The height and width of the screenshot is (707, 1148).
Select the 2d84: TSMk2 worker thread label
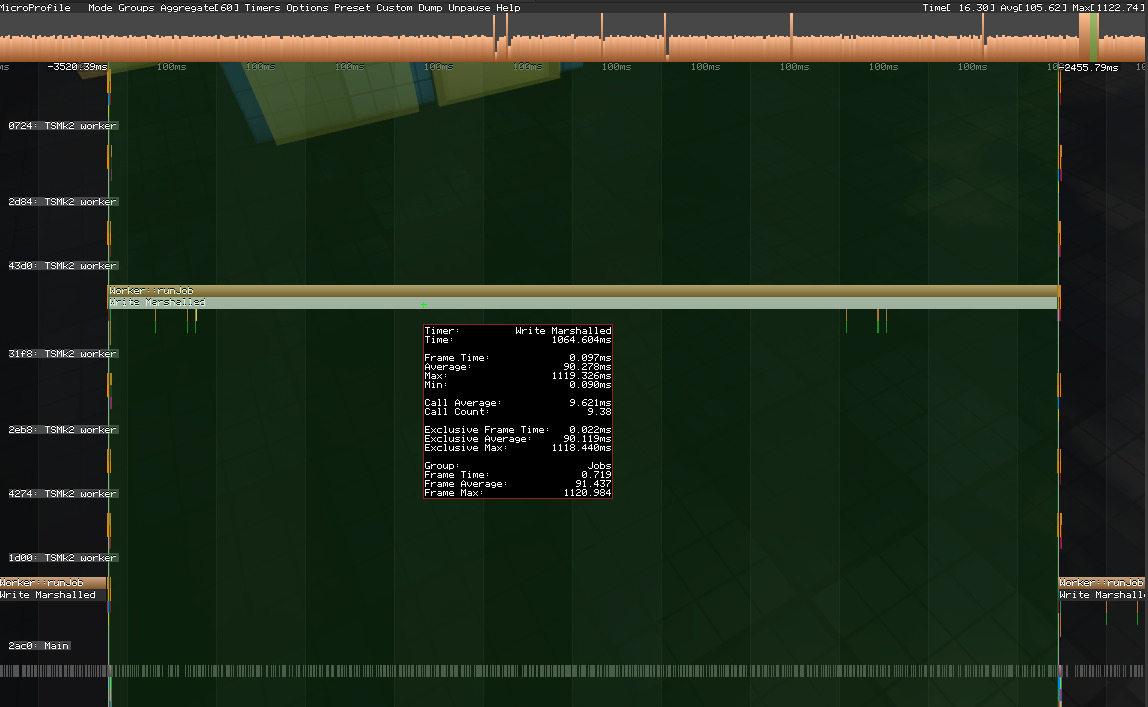pos(63,202)
